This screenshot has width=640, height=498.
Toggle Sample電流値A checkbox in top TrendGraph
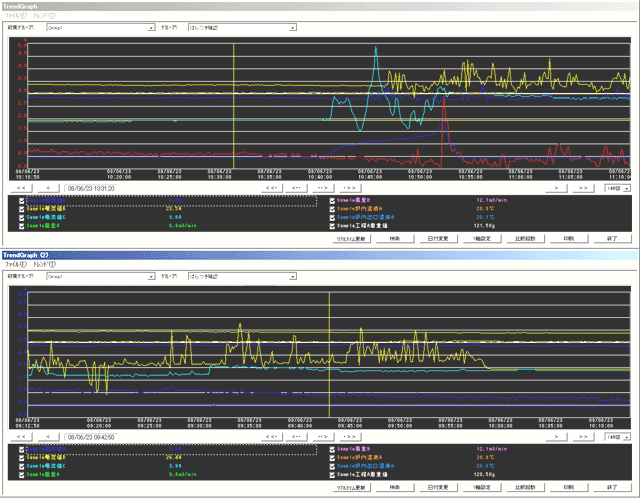click(22, 201)
